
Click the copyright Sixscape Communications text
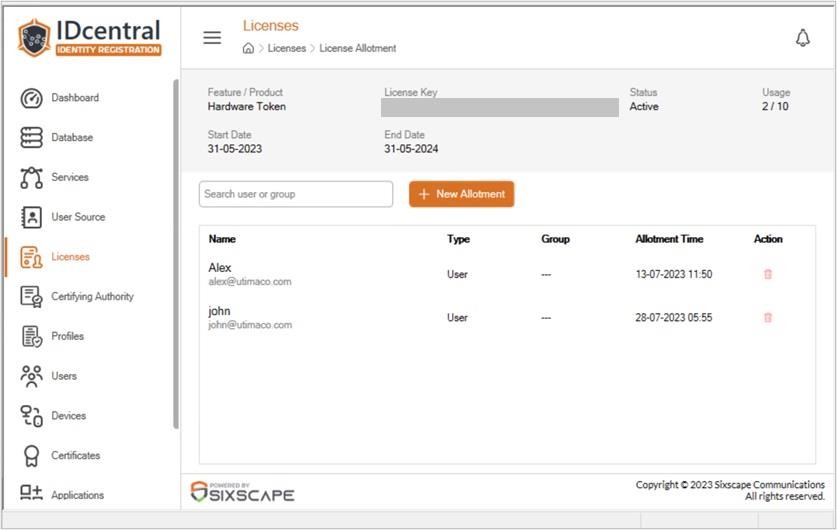[x=730, y=485]
